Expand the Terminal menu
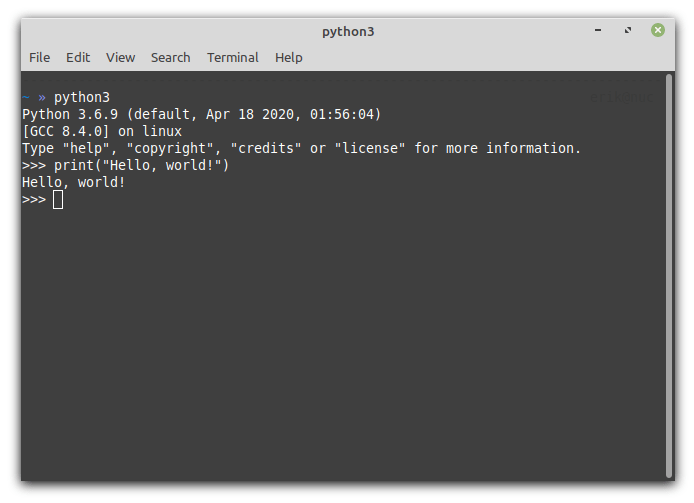694x503 pixels. 233,57
